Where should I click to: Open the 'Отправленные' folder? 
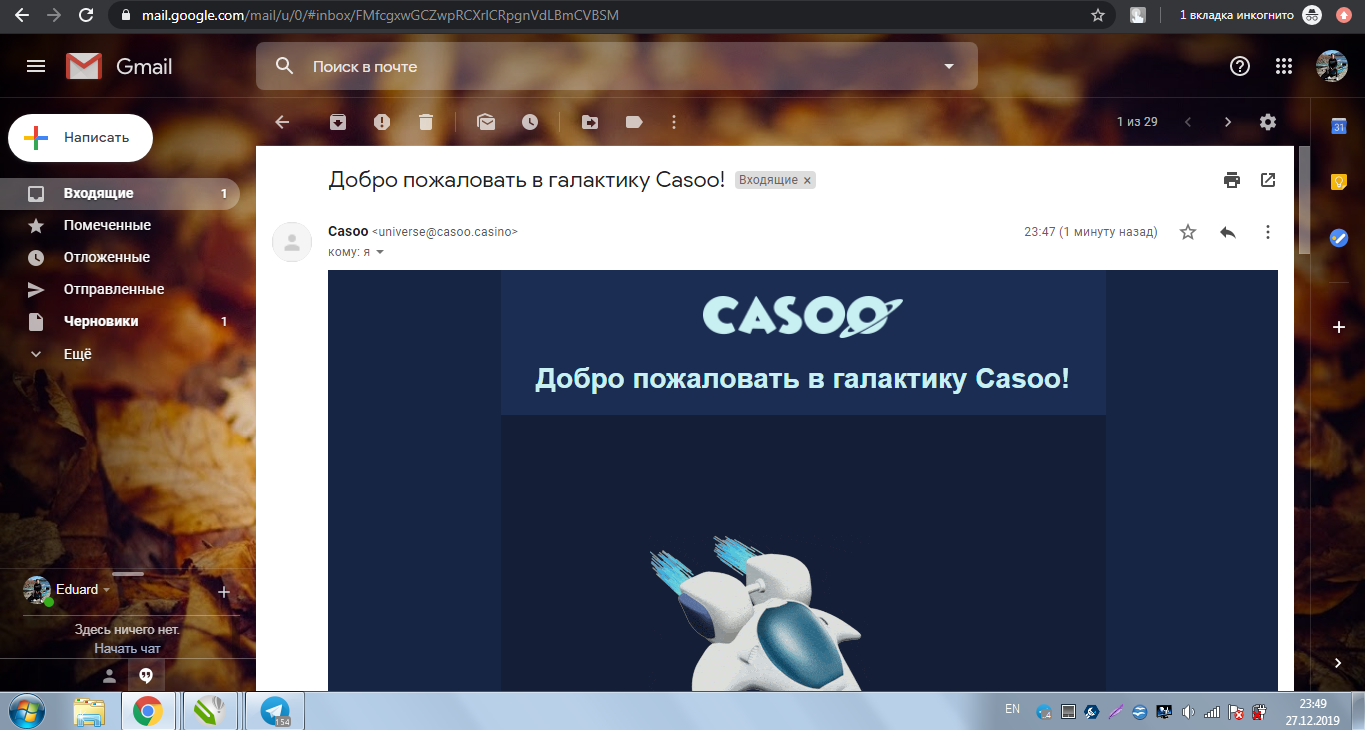120,290
